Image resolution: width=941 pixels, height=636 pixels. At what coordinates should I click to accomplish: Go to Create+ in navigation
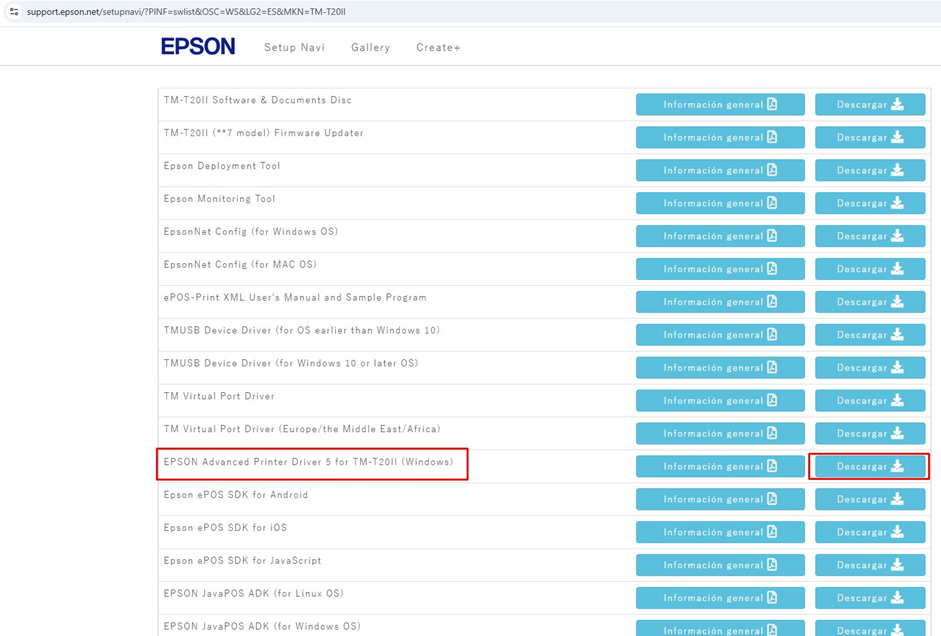438,47
